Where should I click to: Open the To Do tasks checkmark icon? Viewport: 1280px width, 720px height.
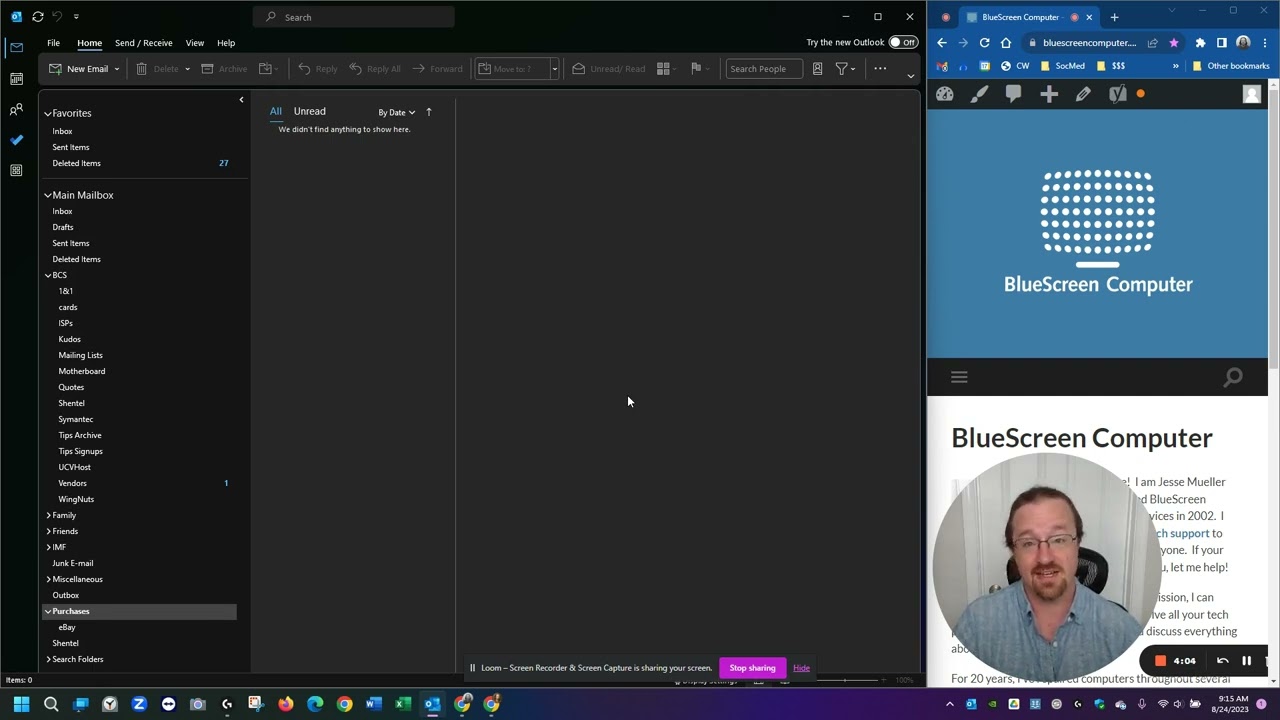pos(16,140)
